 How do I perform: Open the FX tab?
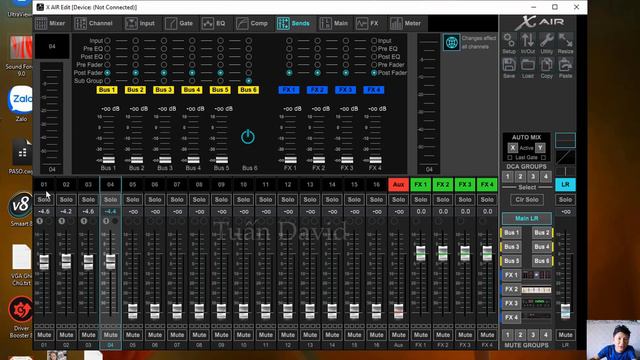(x=367, y=23)
